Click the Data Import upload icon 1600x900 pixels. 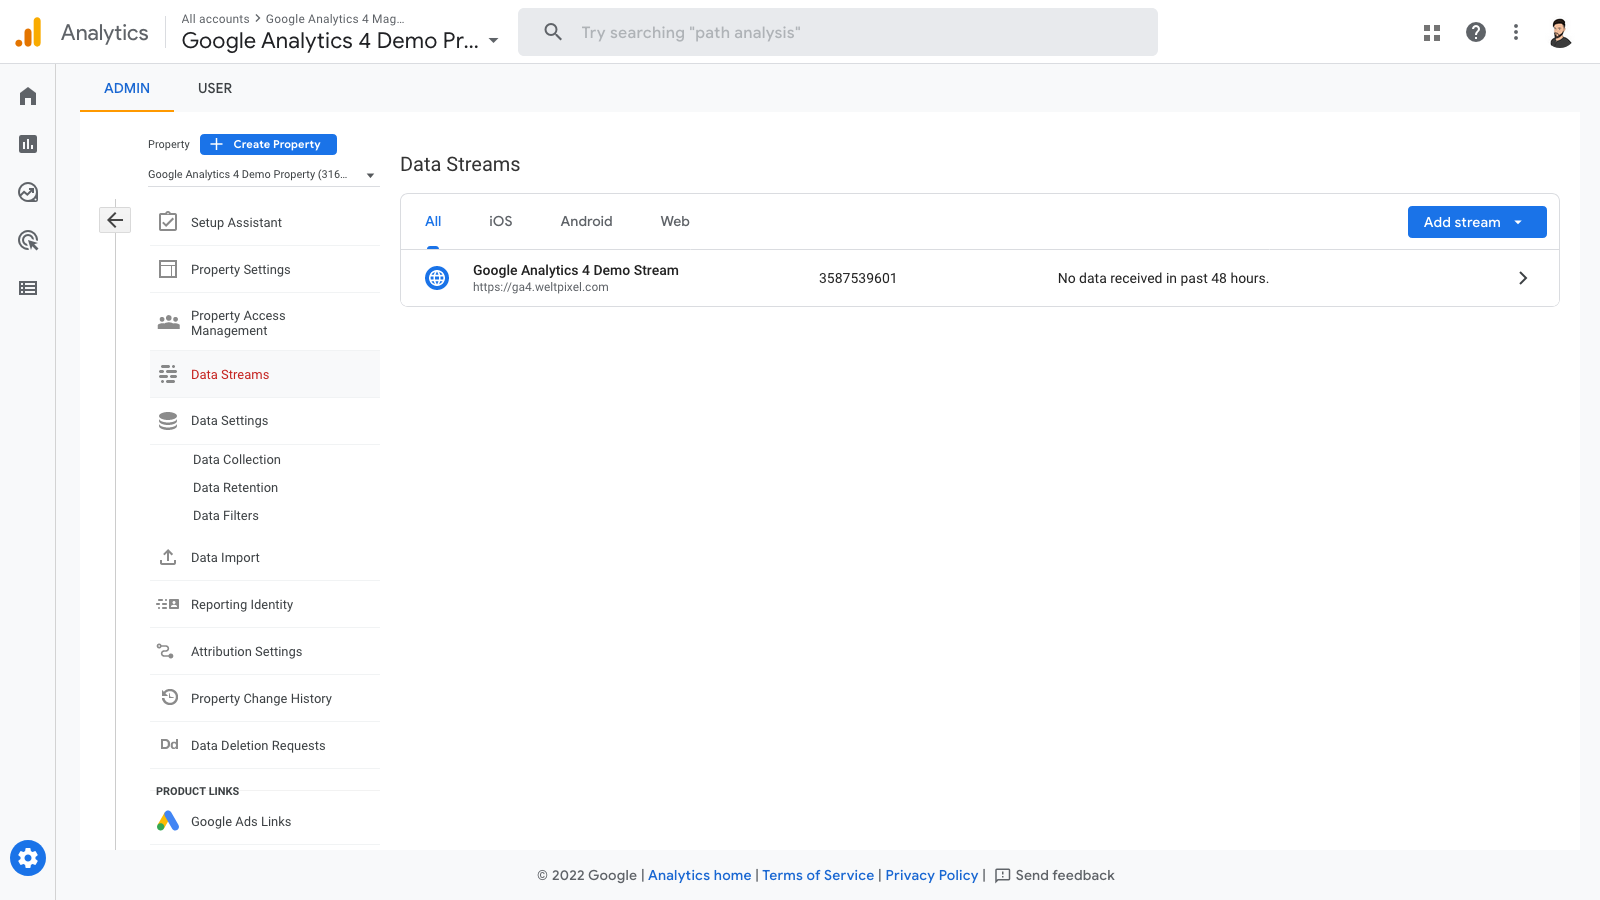click(168, 557)
